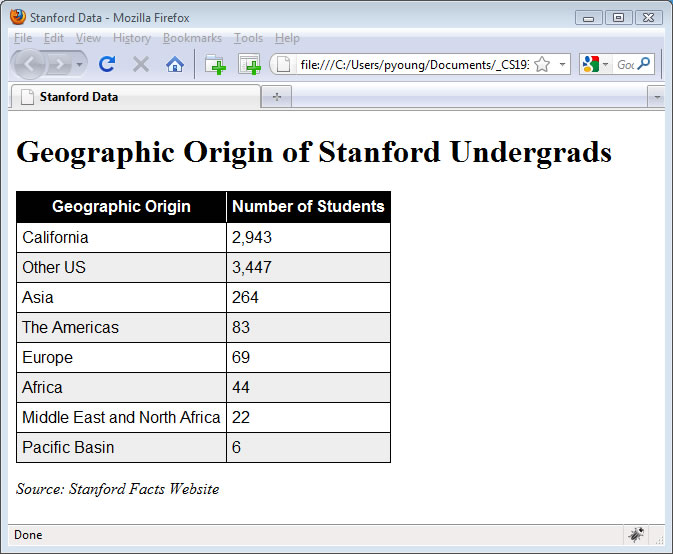The width and height of the screenshot is (673, 554).
Task: Open the address bar history dropdown arrow
Action: [x=562, y=65]
